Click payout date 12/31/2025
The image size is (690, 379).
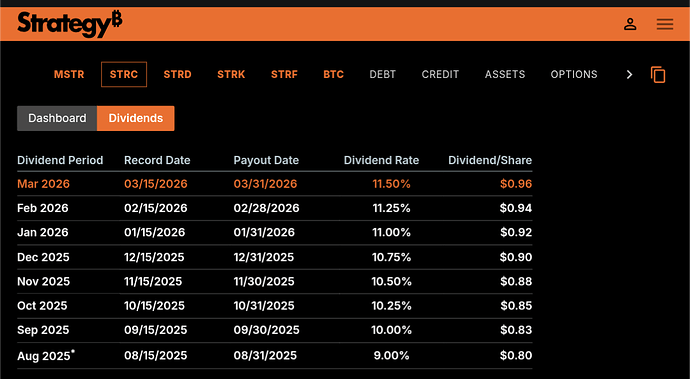264,257
